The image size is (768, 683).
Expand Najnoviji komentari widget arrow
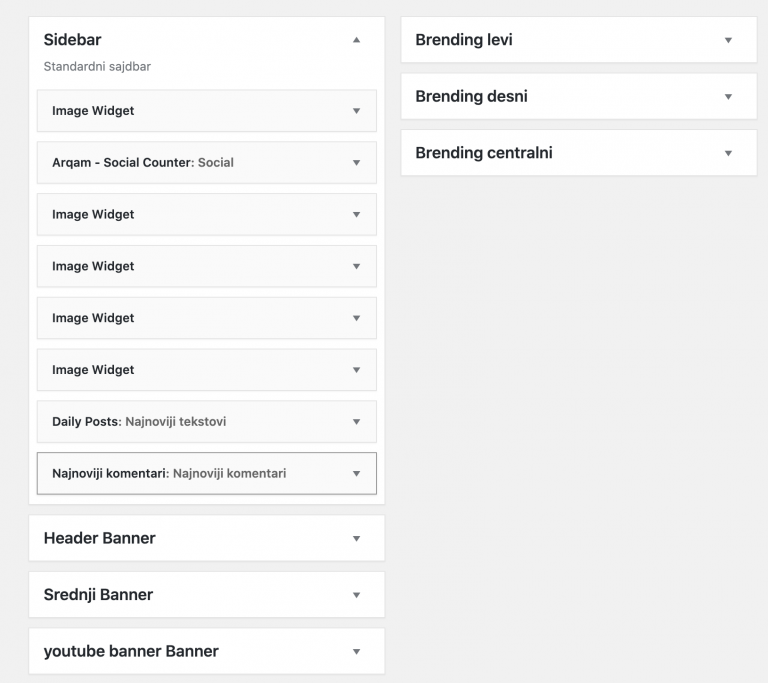tap(357, 474)
